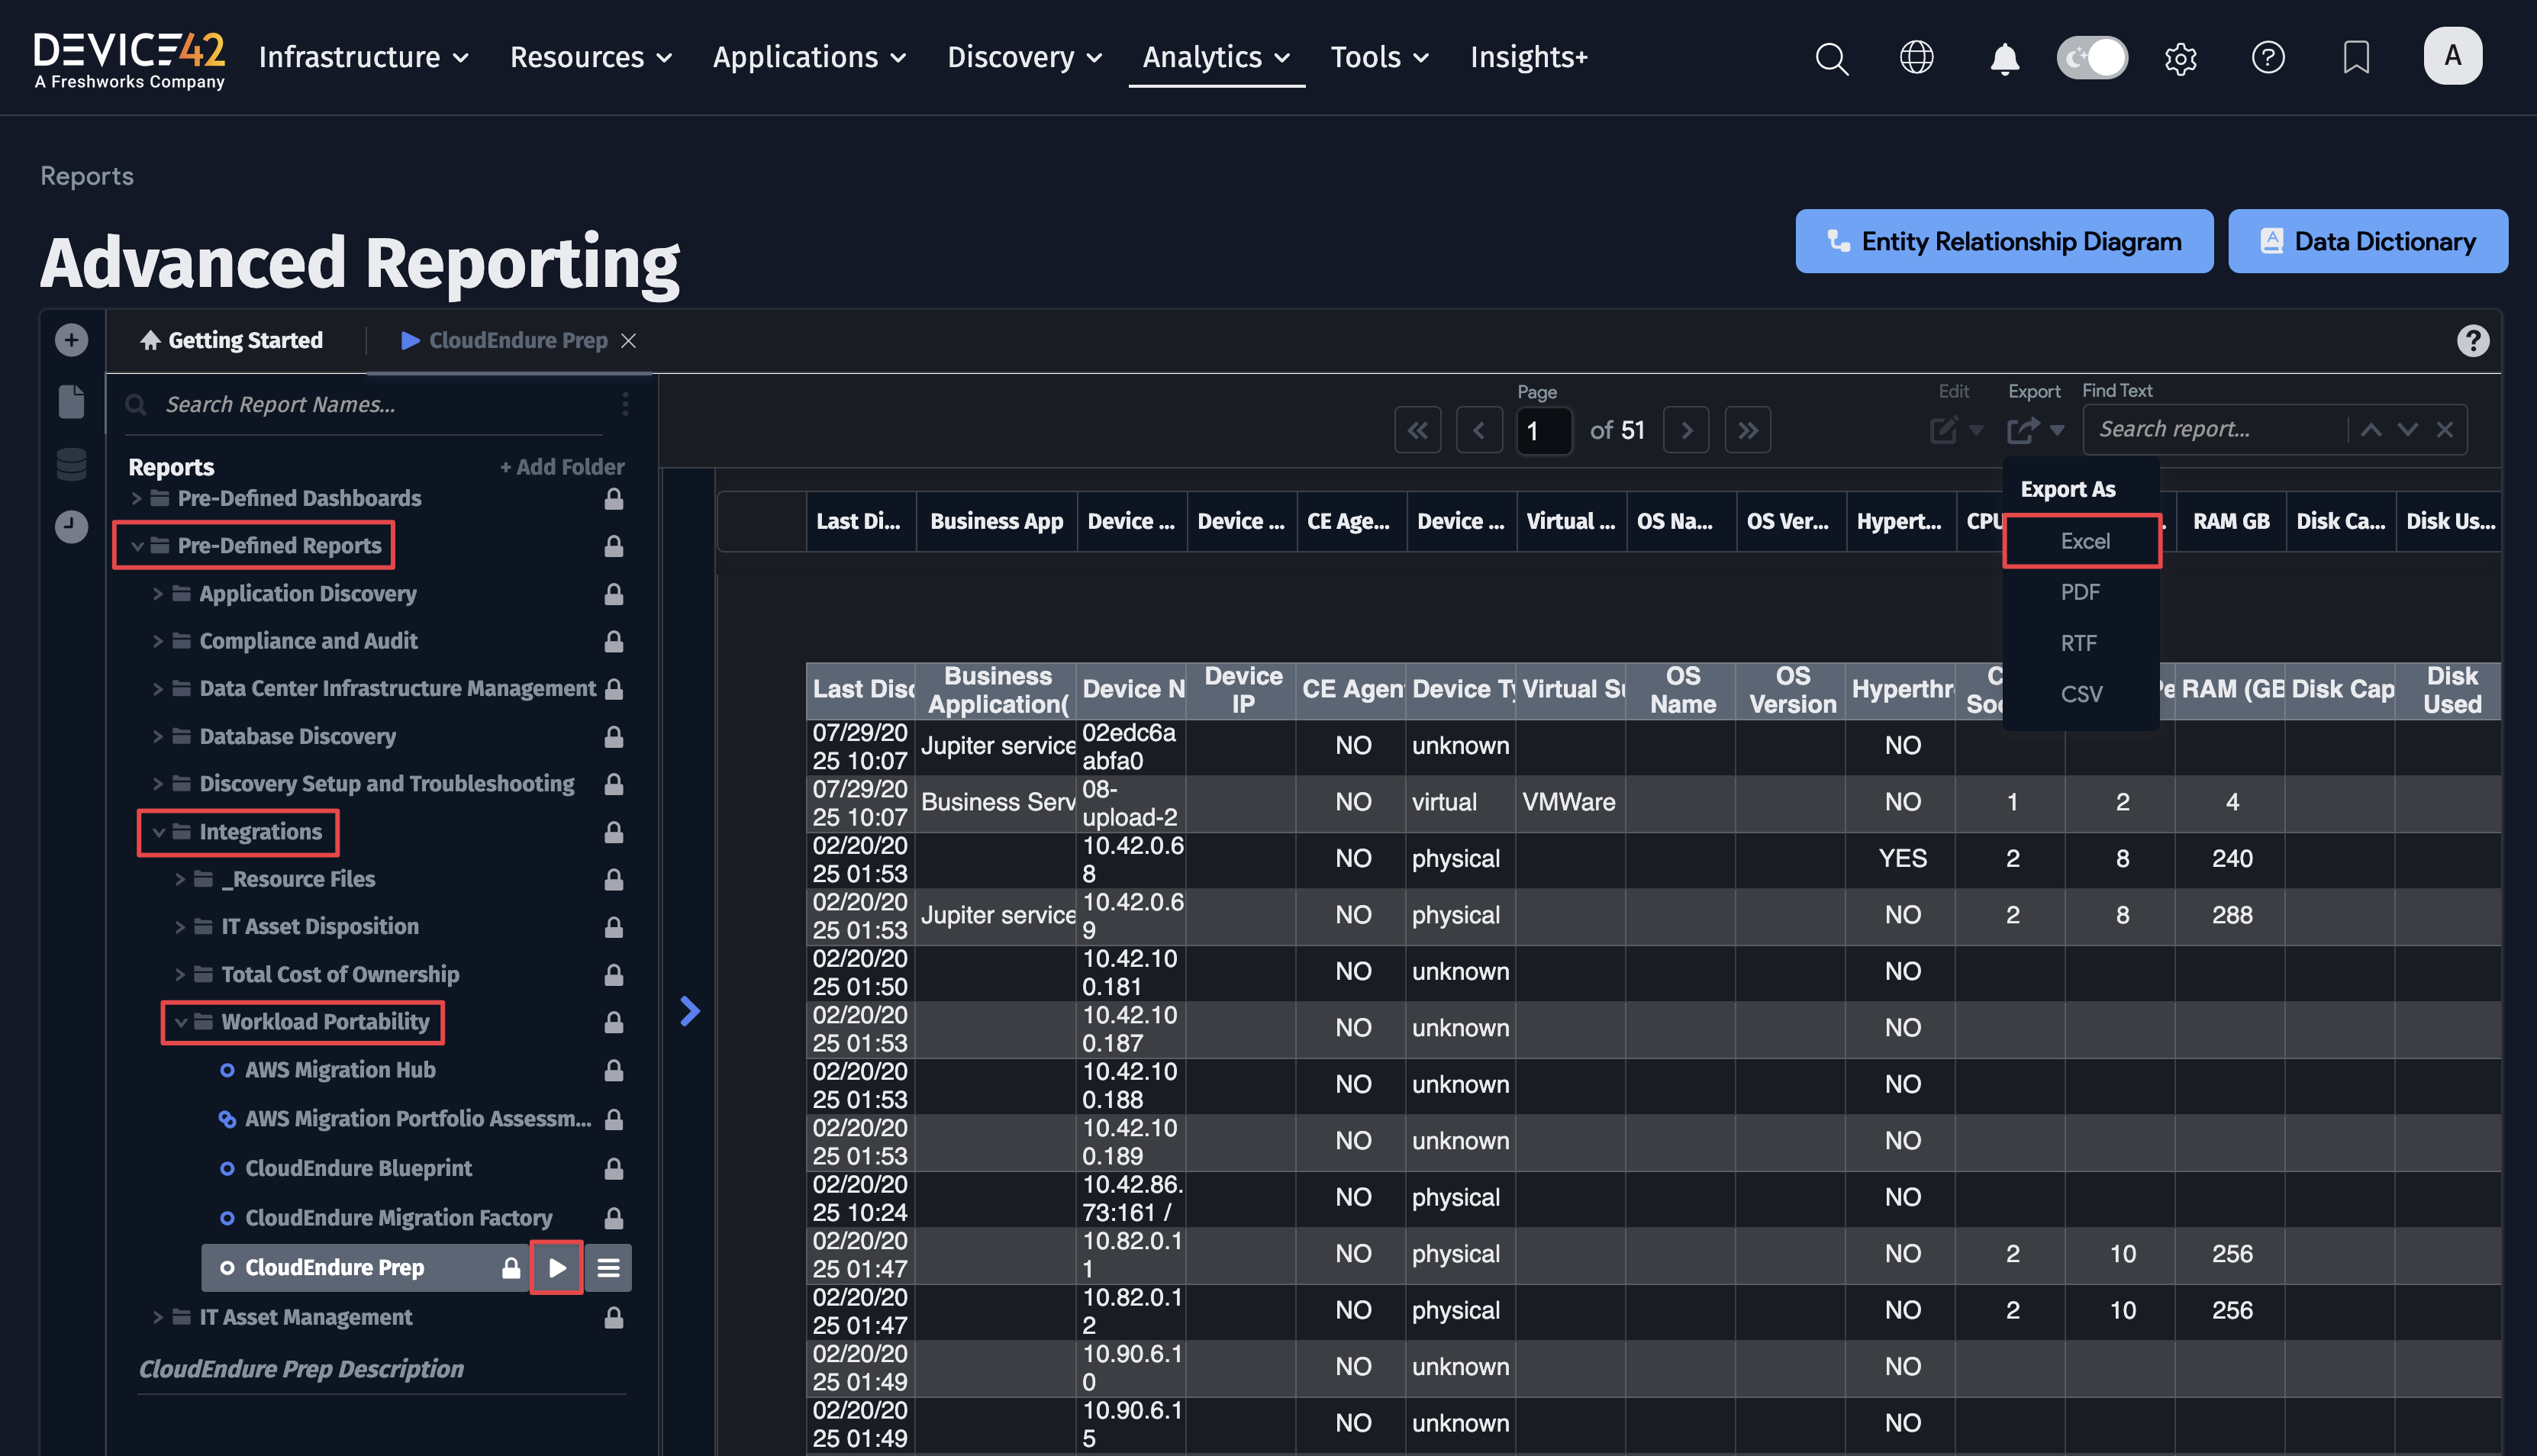The height and width of the screenshot is (1456, 2537).
Task: Open the global search magnifier icon
Action: click(1831, 58)
